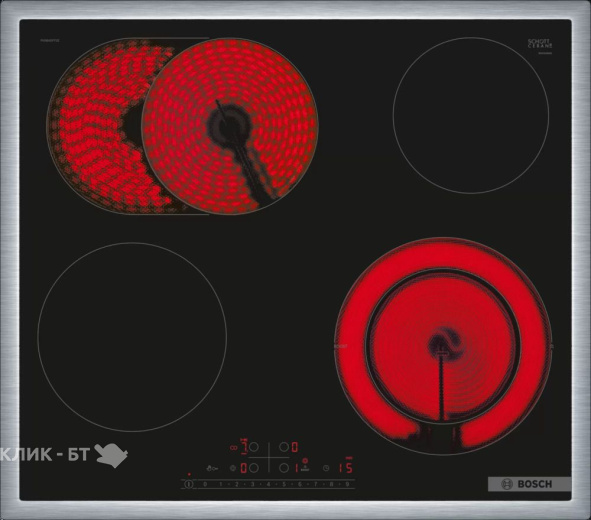Select the rear-right cooking zone circle

pyautogui.click(x=284, y=447)
